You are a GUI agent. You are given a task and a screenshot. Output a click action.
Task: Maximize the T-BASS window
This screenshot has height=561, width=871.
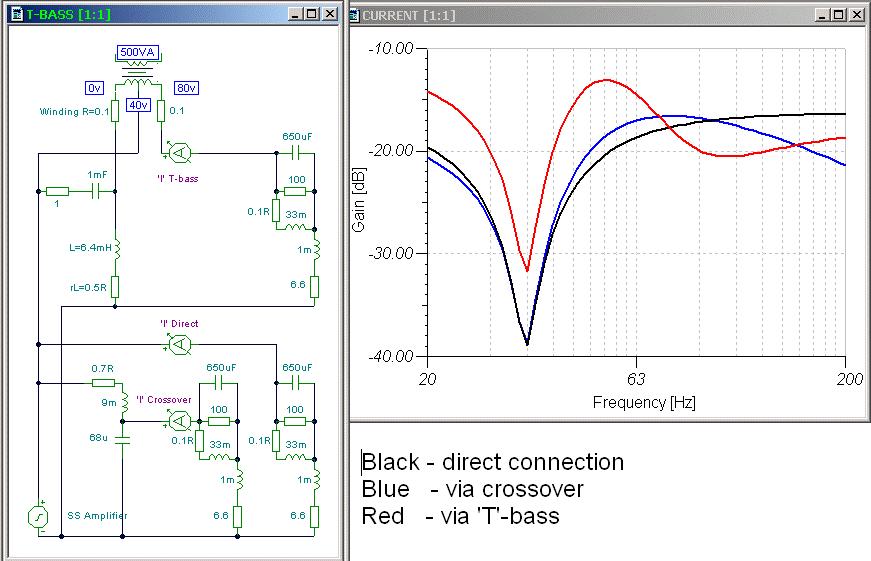coord(313,14)
